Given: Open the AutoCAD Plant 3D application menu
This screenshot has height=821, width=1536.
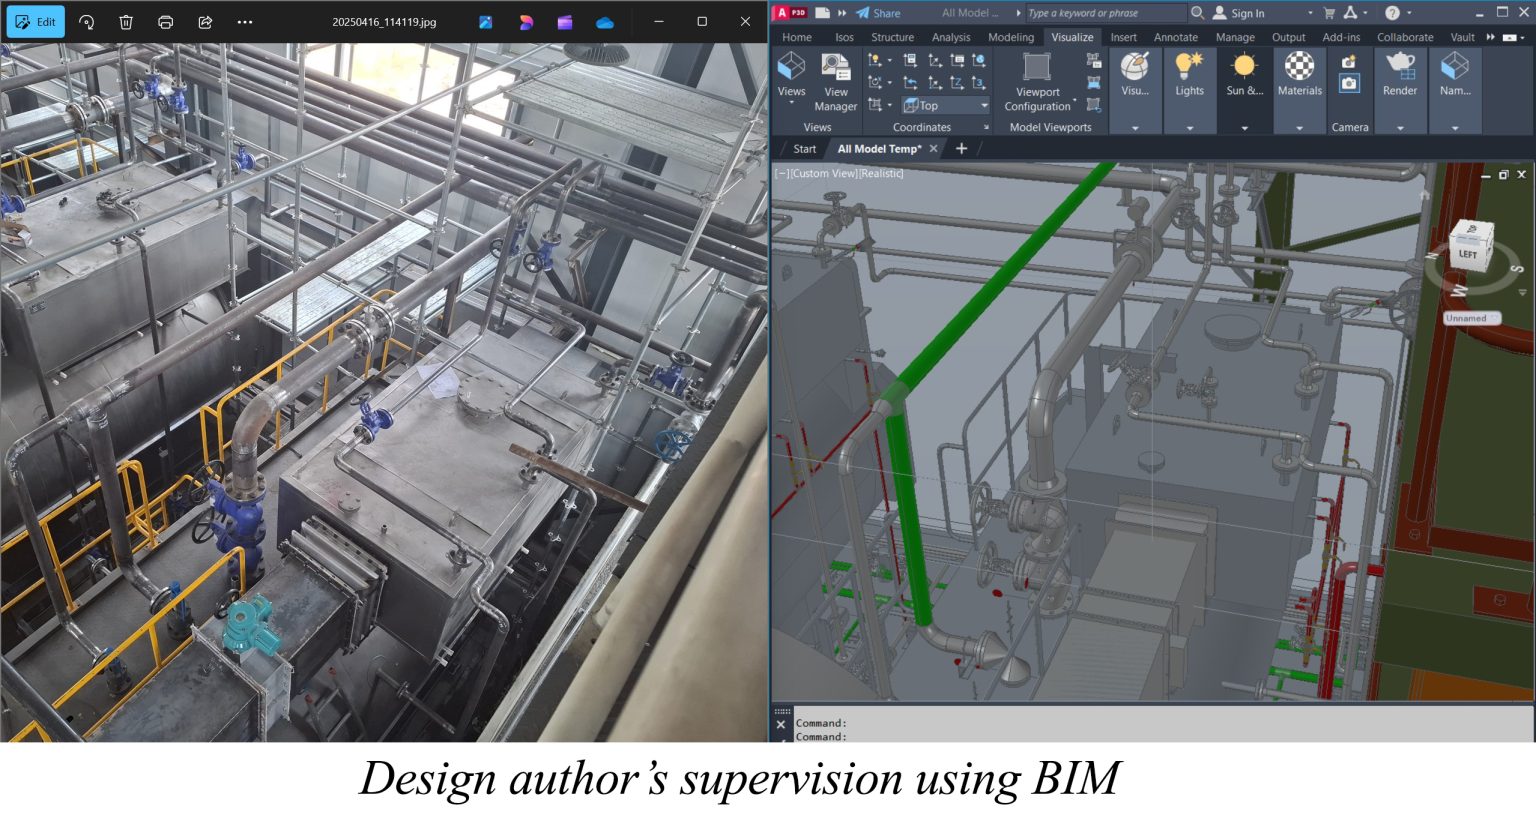Looking at the screenshot, I should click(x=790, y=13).
